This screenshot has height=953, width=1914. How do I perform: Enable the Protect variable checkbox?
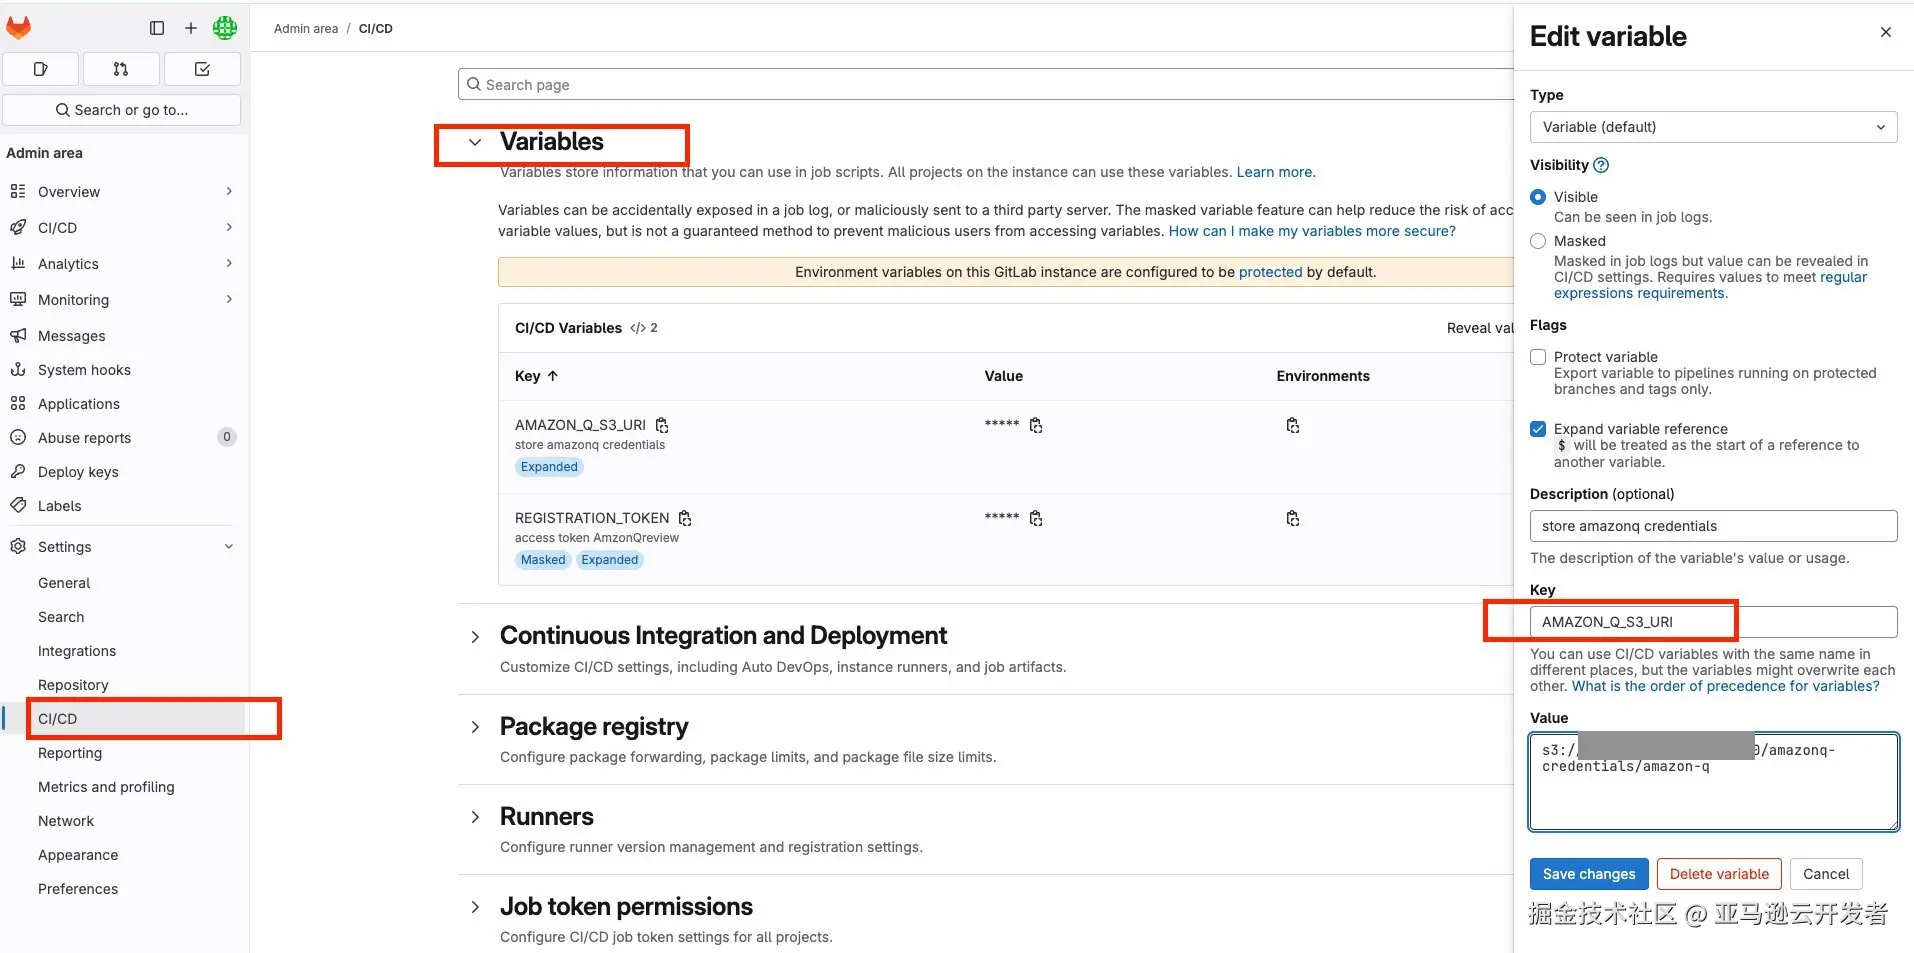click(x=1538, y=357)
